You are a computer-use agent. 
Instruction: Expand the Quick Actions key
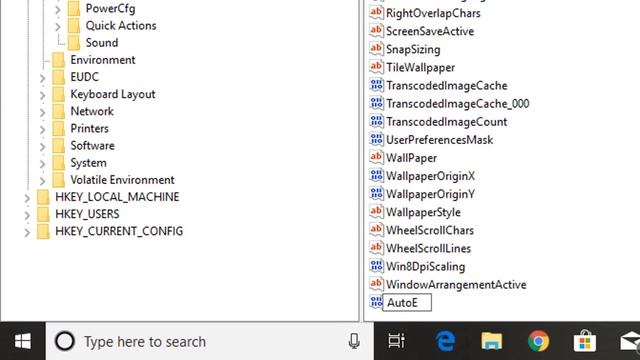point(58,26)
